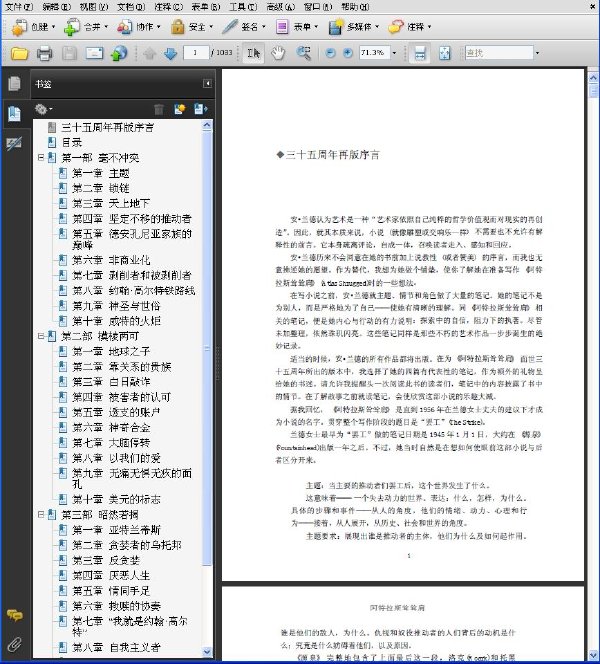Open the 注释 menu in menu bar
Image resolution: width=600 pixels, height=664 pixels.
pyautogui.click(x=169, y=6)
